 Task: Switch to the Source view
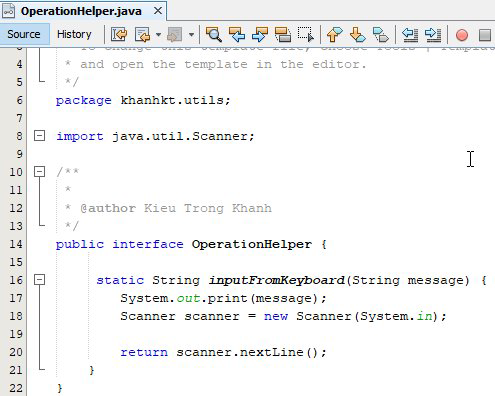pos(24,34)
